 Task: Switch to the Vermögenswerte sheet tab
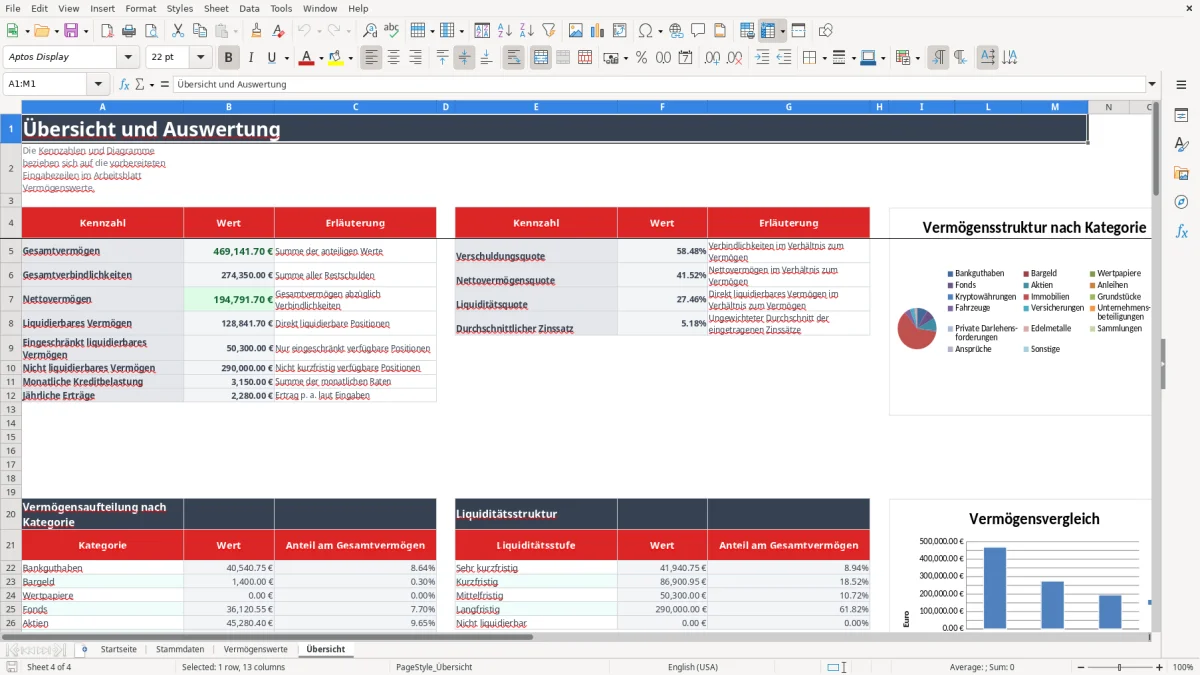coord(255,649)
